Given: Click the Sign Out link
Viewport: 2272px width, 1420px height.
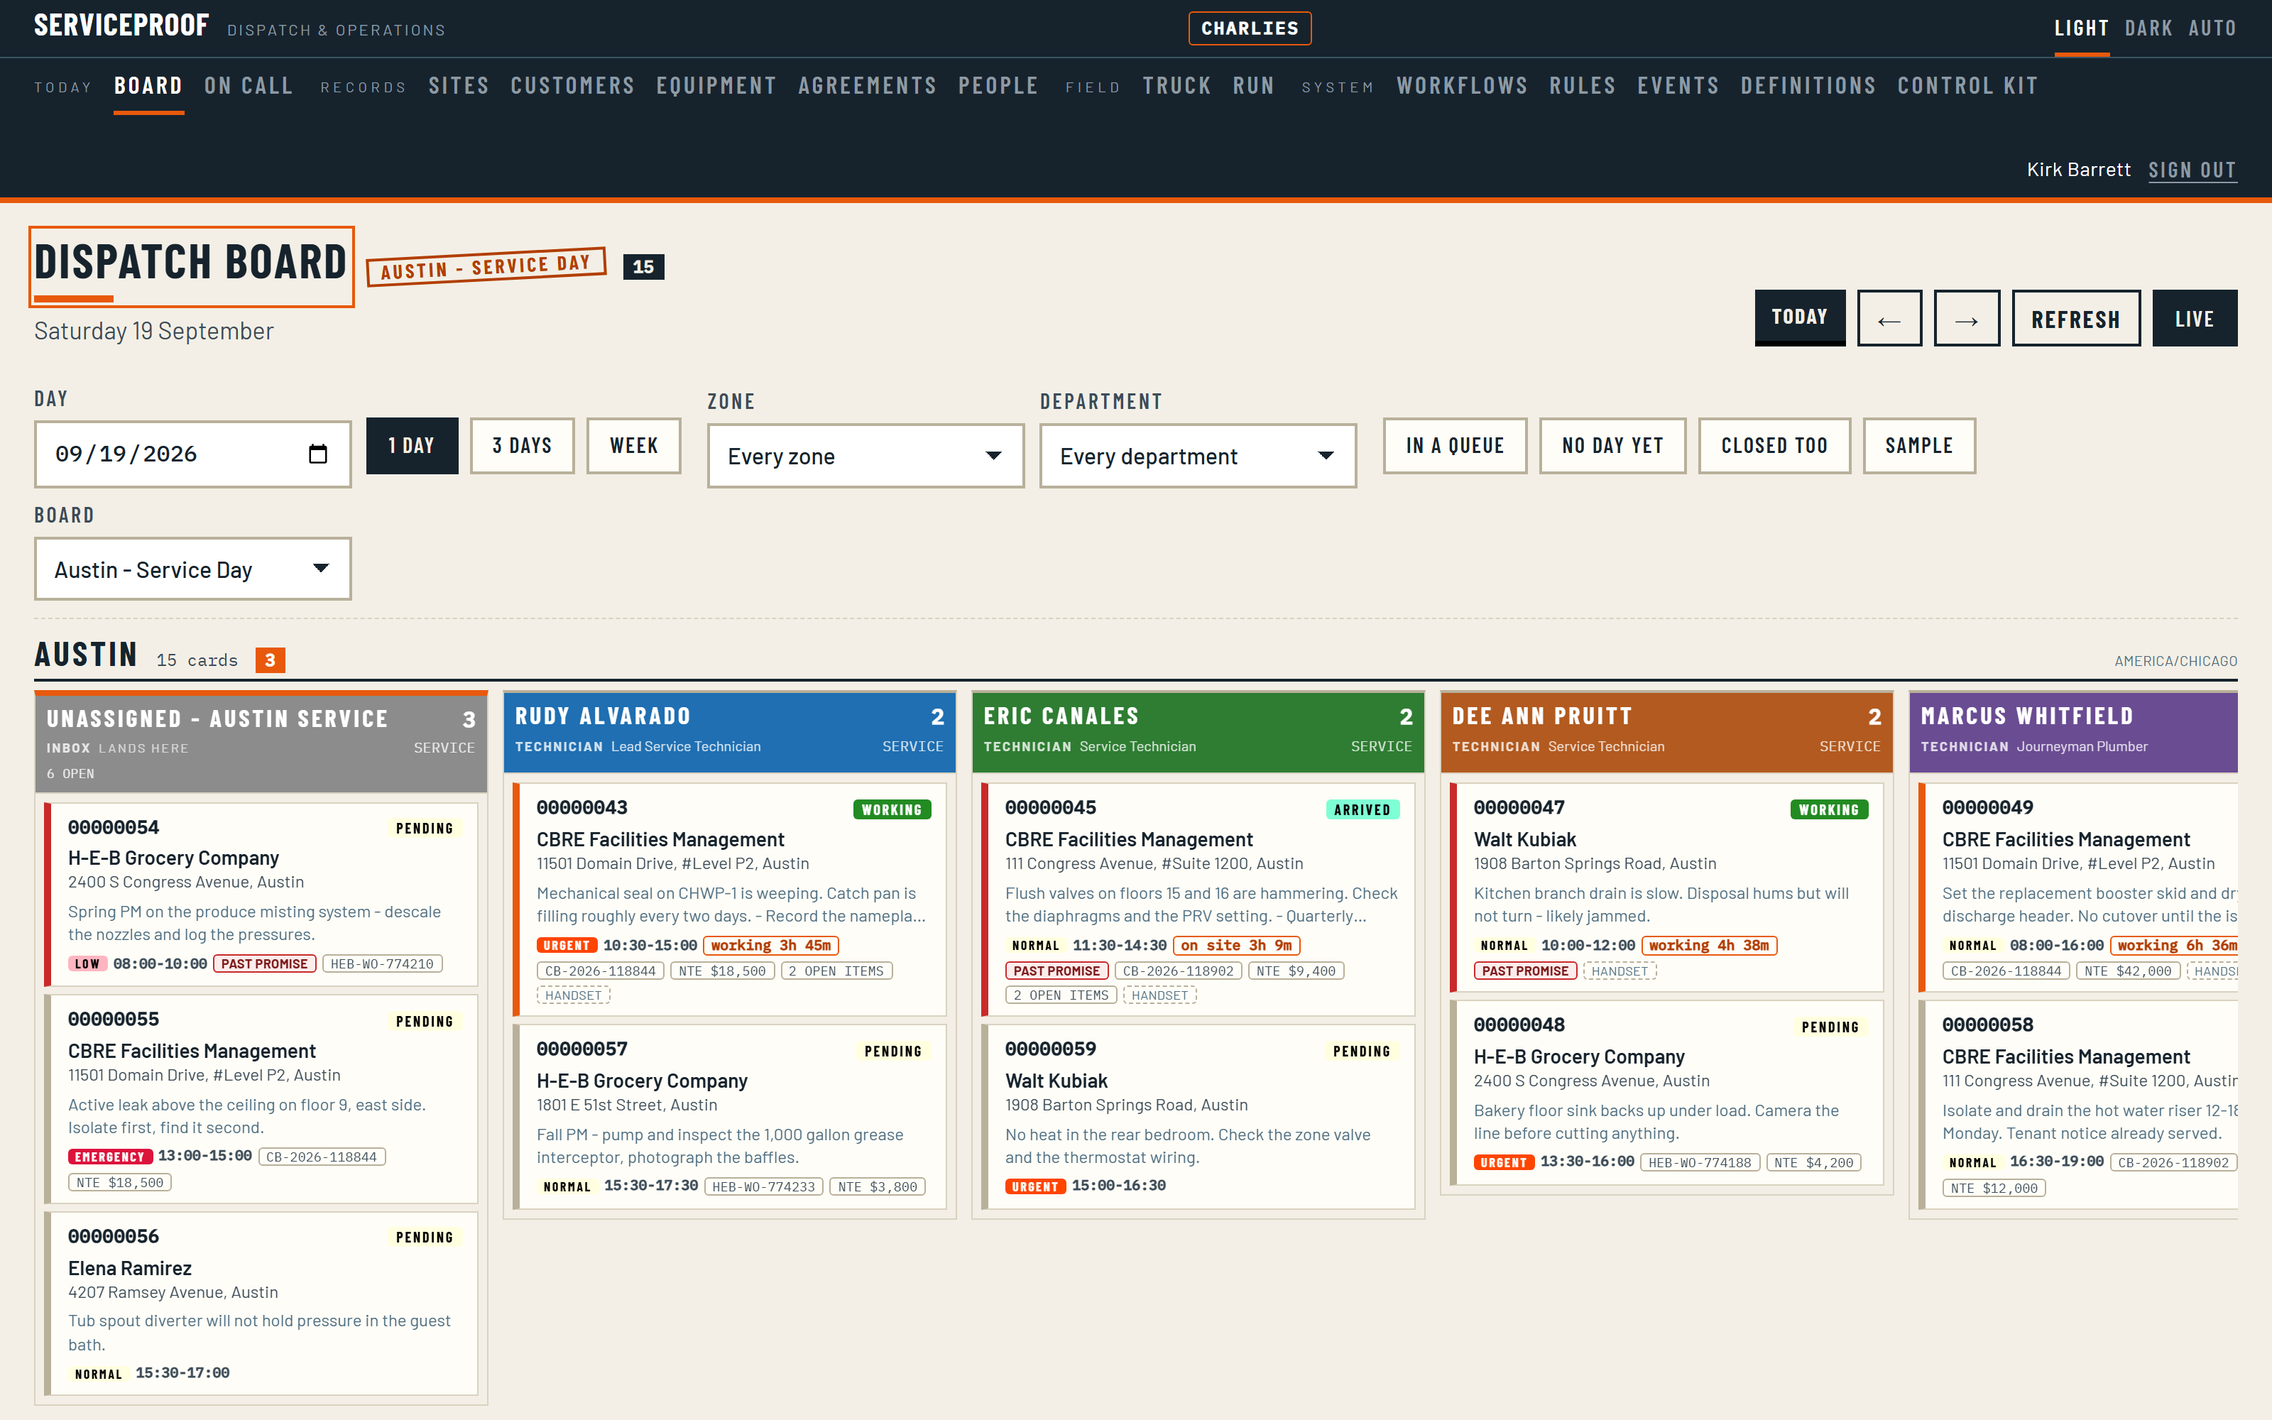Looking at the screenshot, I should coord(2192,170).
